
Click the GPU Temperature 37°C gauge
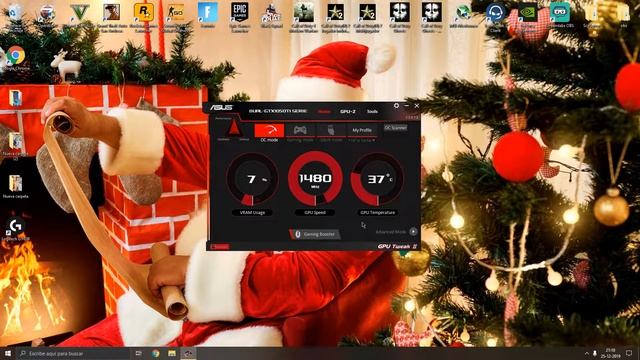377,179
